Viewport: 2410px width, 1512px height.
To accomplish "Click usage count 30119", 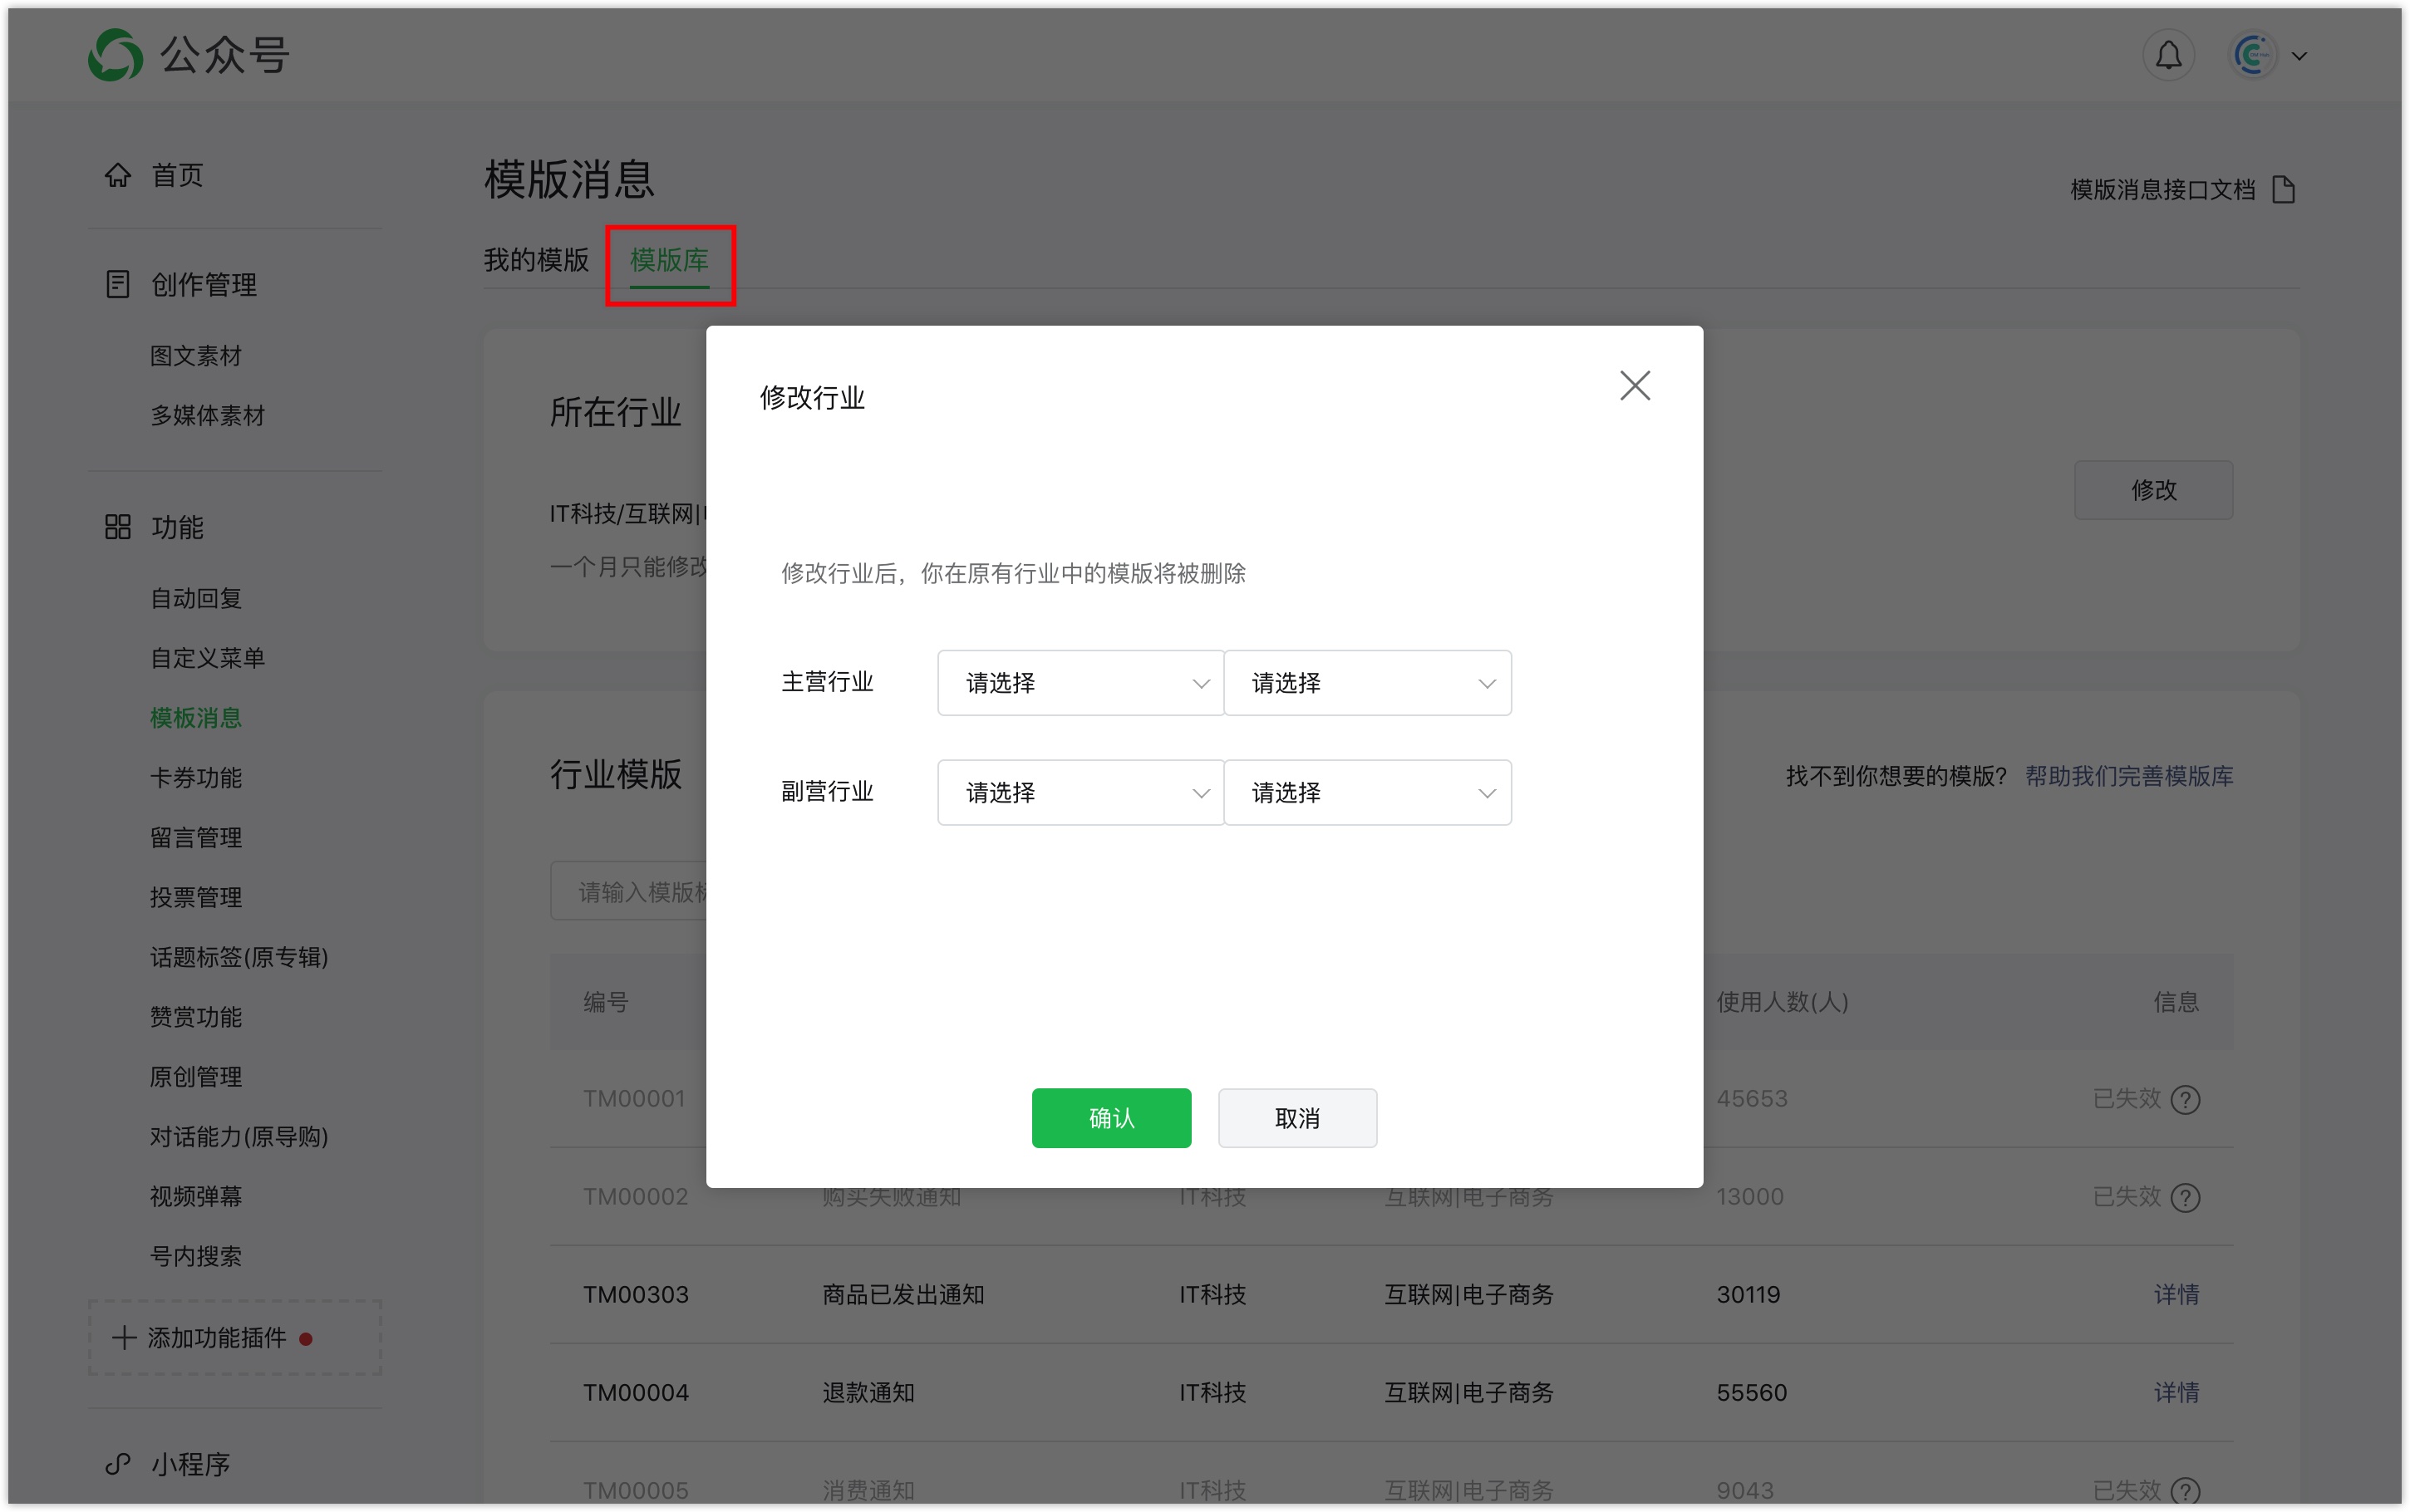I will coord(1748,1295).
